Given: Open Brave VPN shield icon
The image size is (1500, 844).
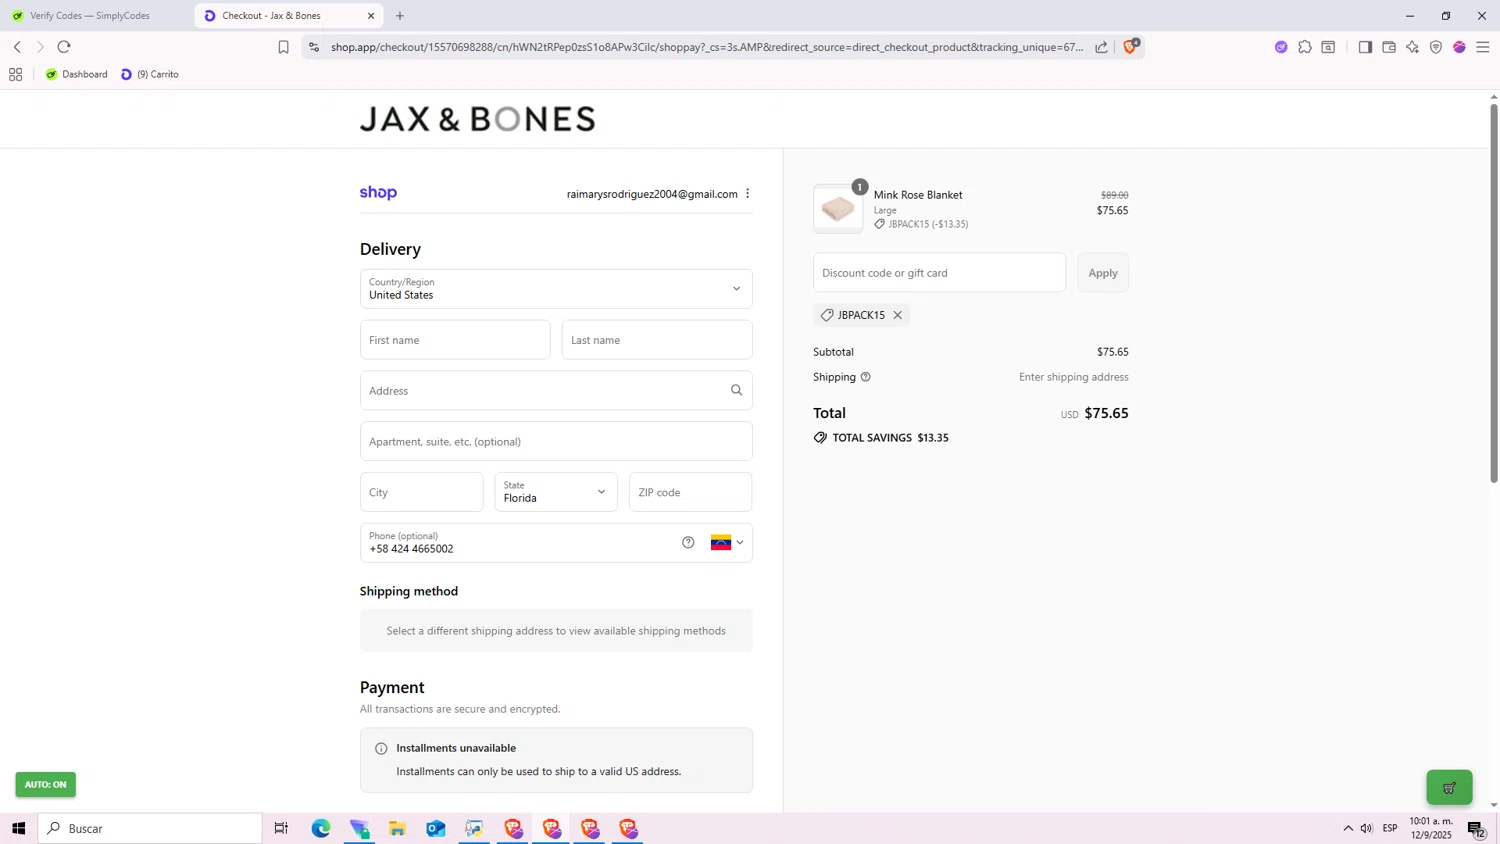Looking at the screenshot, I should [1436, 47].
